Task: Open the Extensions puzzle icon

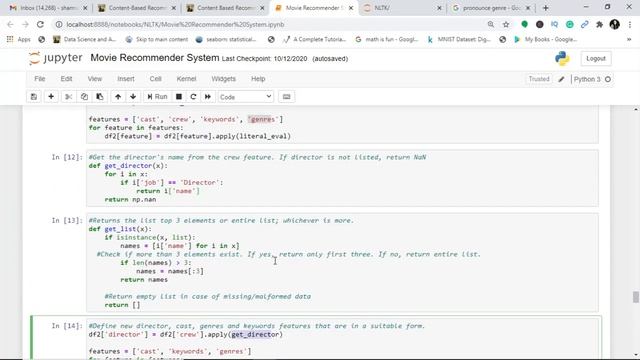Action: click(599, 24)
